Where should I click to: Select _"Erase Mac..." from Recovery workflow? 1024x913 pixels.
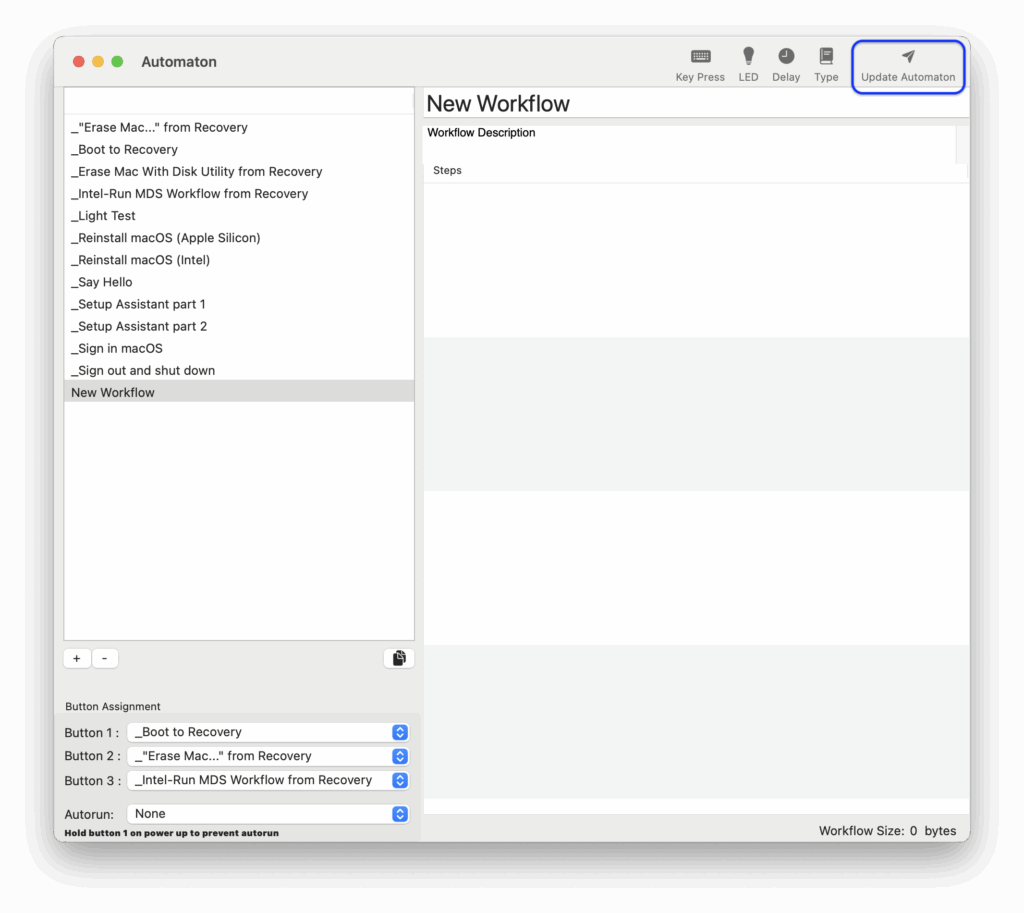tap(239, 127)
